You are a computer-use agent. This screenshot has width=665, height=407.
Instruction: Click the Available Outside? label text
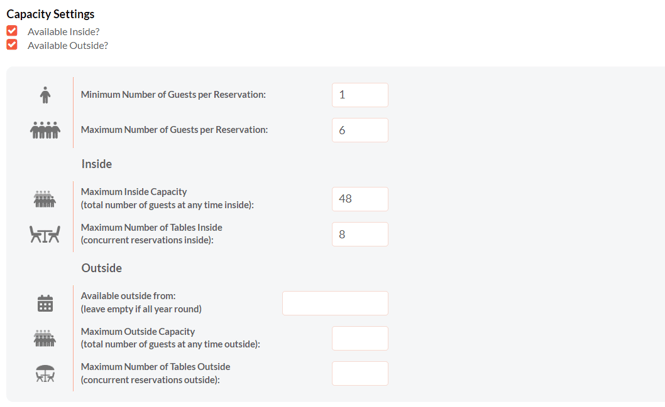click(x=68, y=45)
